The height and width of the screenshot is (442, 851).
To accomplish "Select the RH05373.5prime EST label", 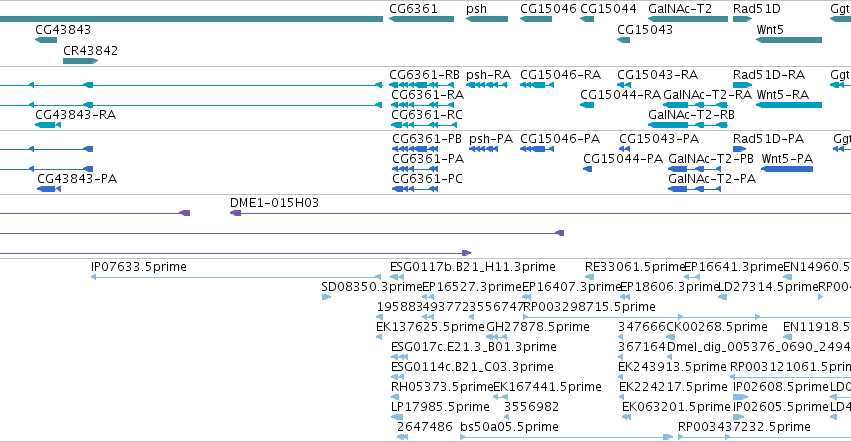I will click(x=442, y=387).
